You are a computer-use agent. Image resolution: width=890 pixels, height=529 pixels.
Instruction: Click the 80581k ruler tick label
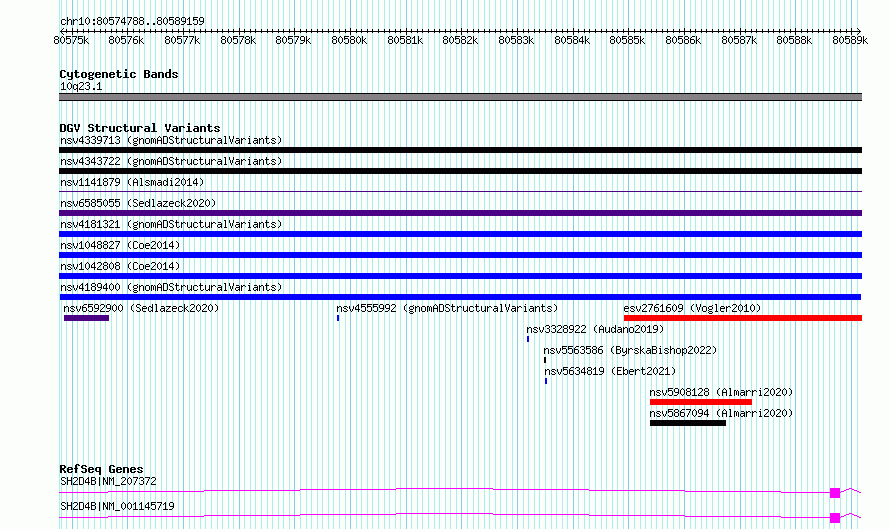405,40
